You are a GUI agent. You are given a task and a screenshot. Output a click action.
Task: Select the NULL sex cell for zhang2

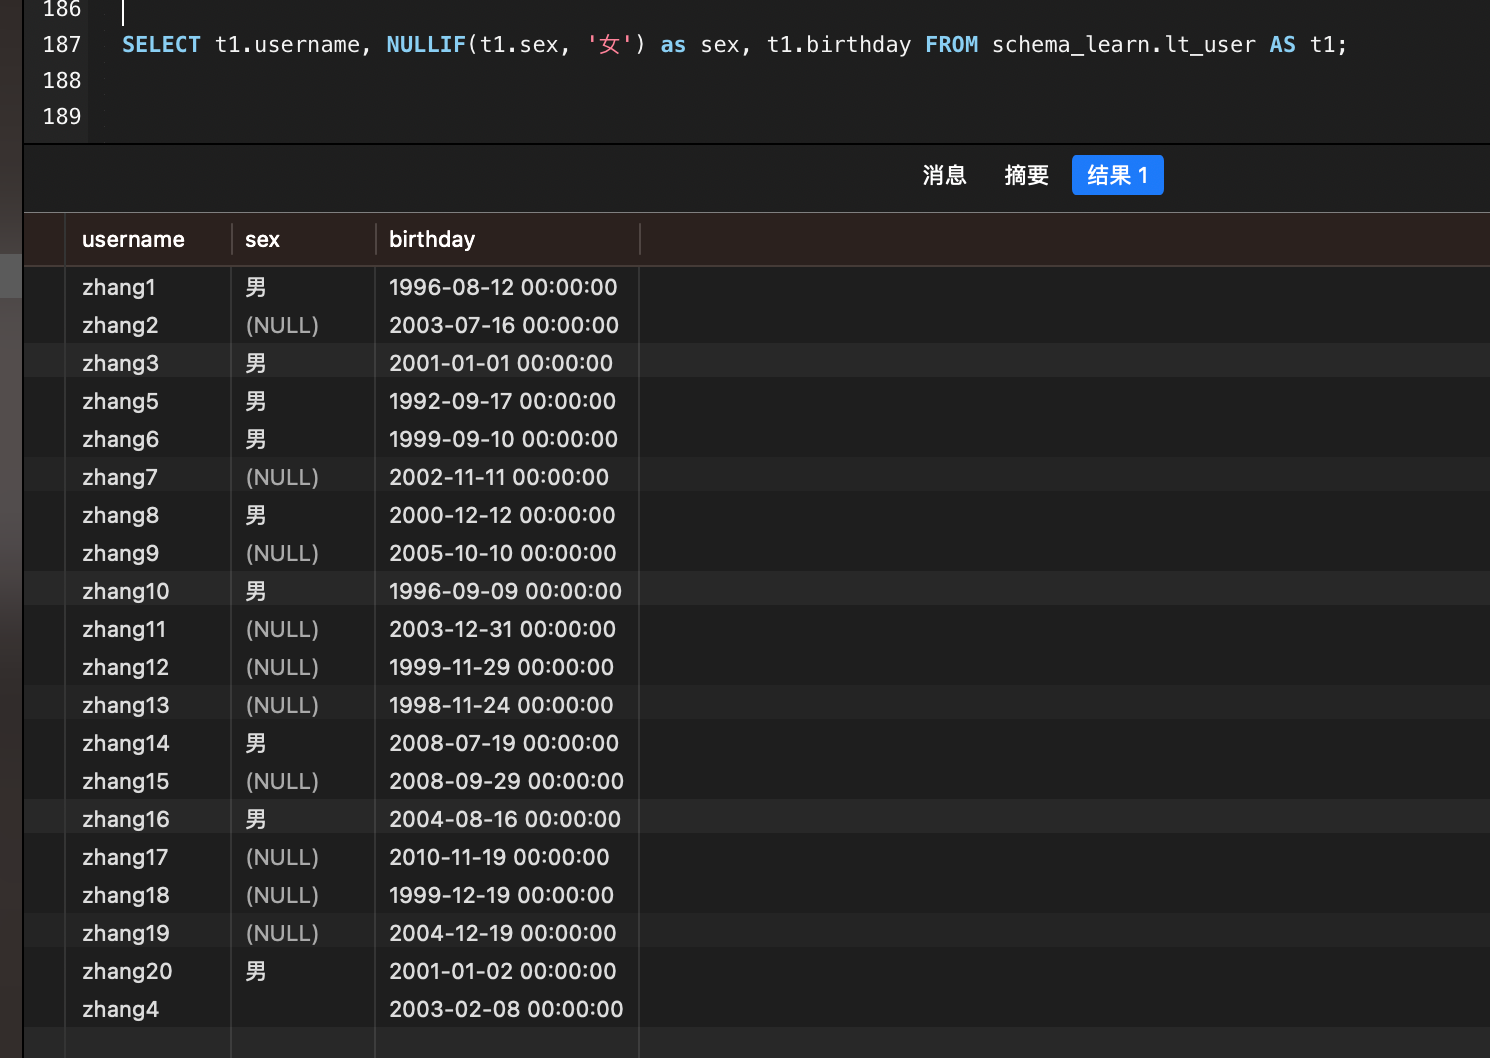282,326
